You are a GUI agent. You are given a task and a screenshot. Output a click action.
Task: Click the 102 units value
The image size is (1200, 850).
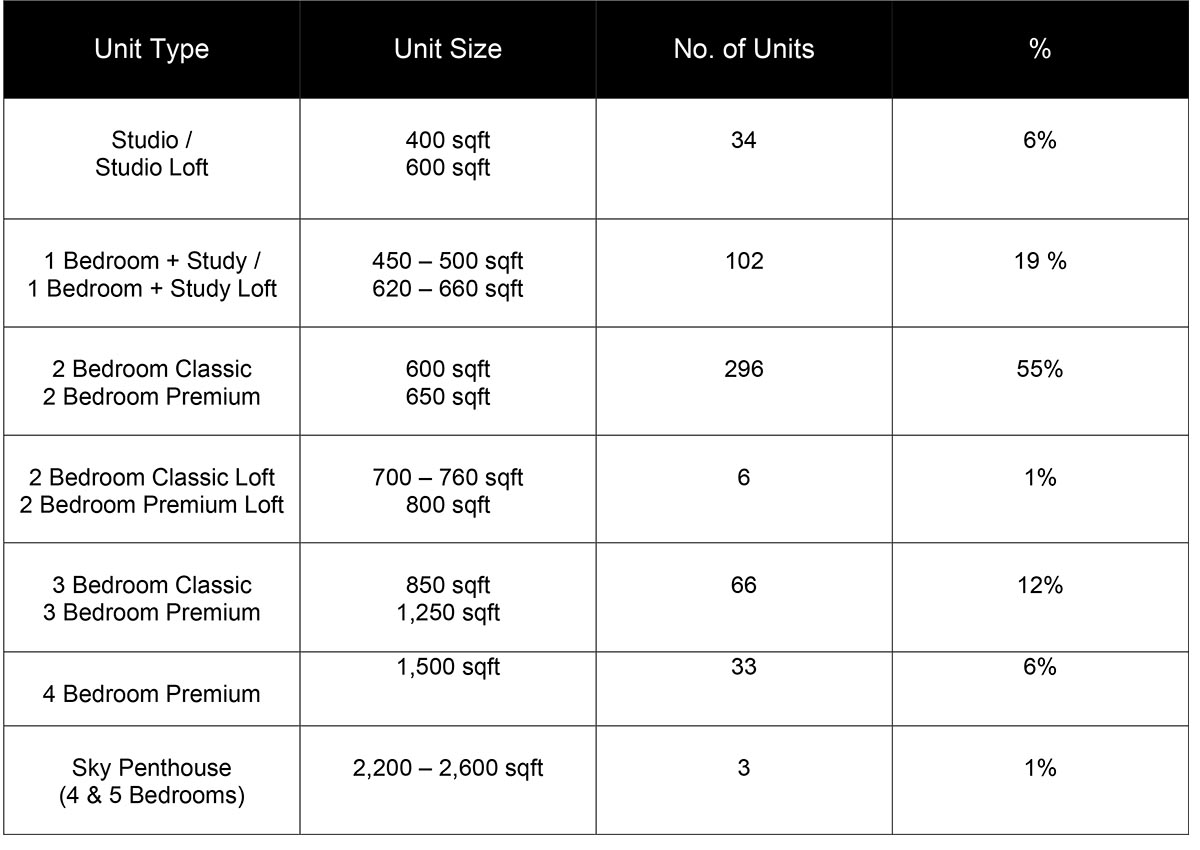tap(744, 273)
